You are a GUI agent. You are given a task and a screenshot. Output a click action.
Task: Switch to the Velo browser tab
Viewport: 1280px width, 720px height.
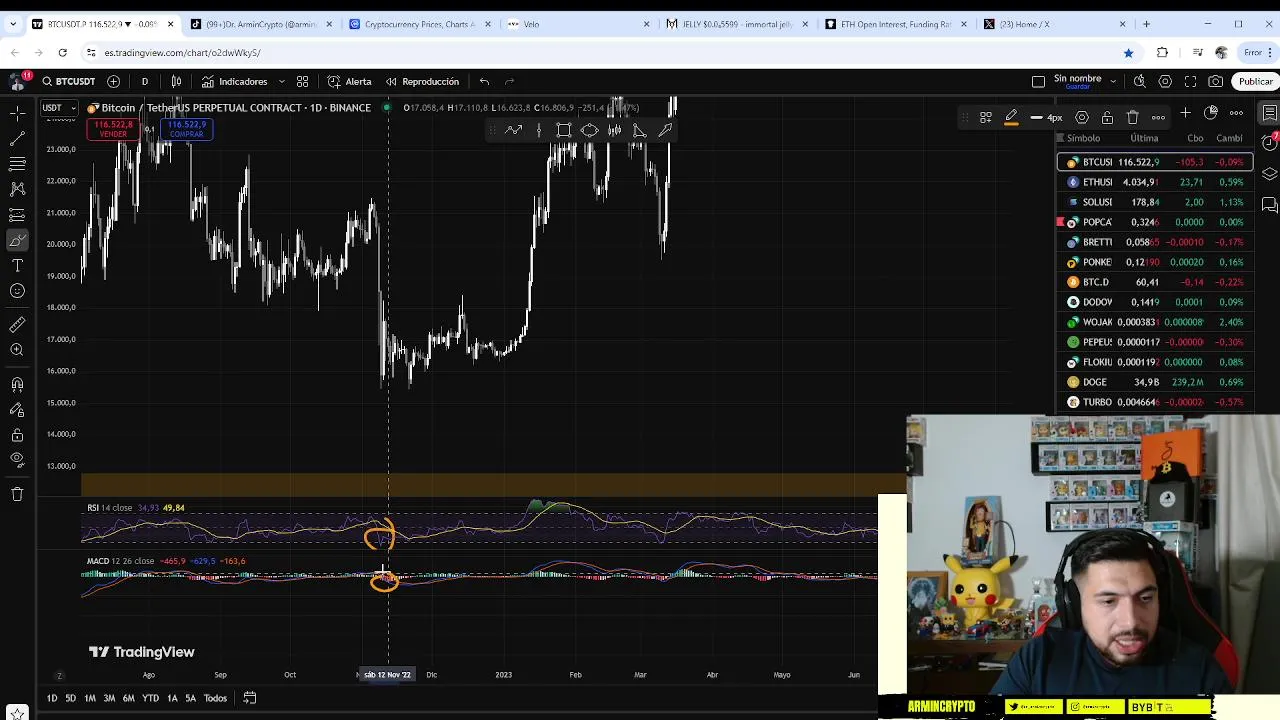[576, 24]
